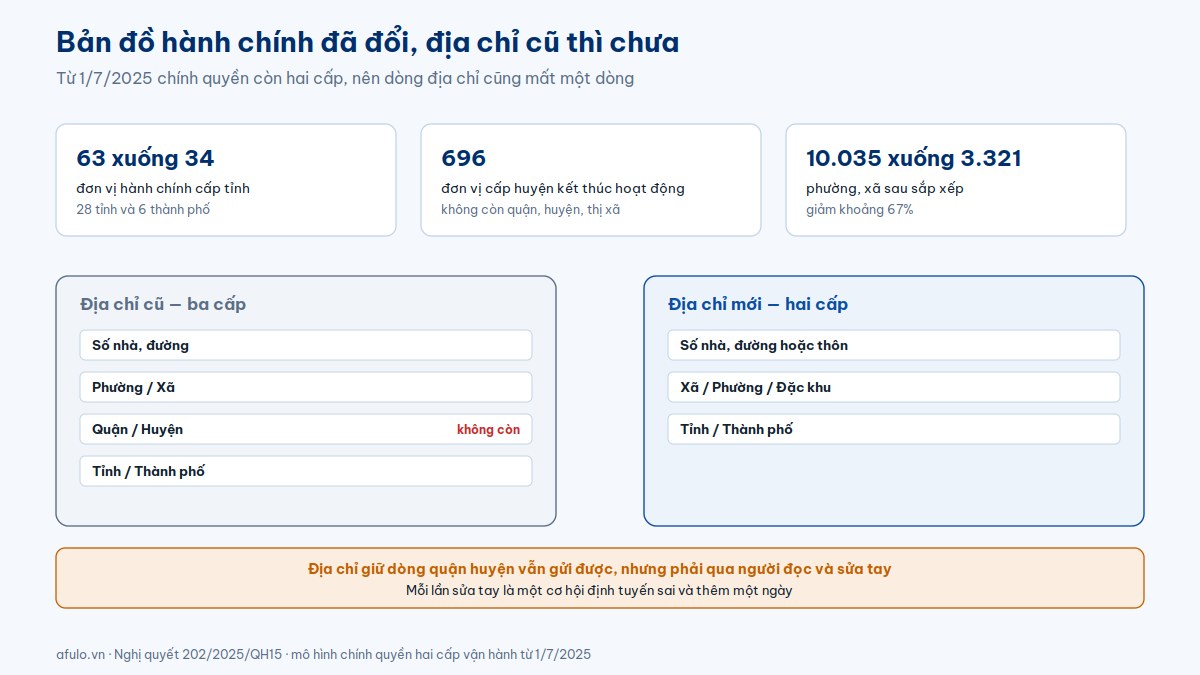Click 'không còn quận, huyện, thị xã' note
1200x675 pixels.
[x=531, y=210]
